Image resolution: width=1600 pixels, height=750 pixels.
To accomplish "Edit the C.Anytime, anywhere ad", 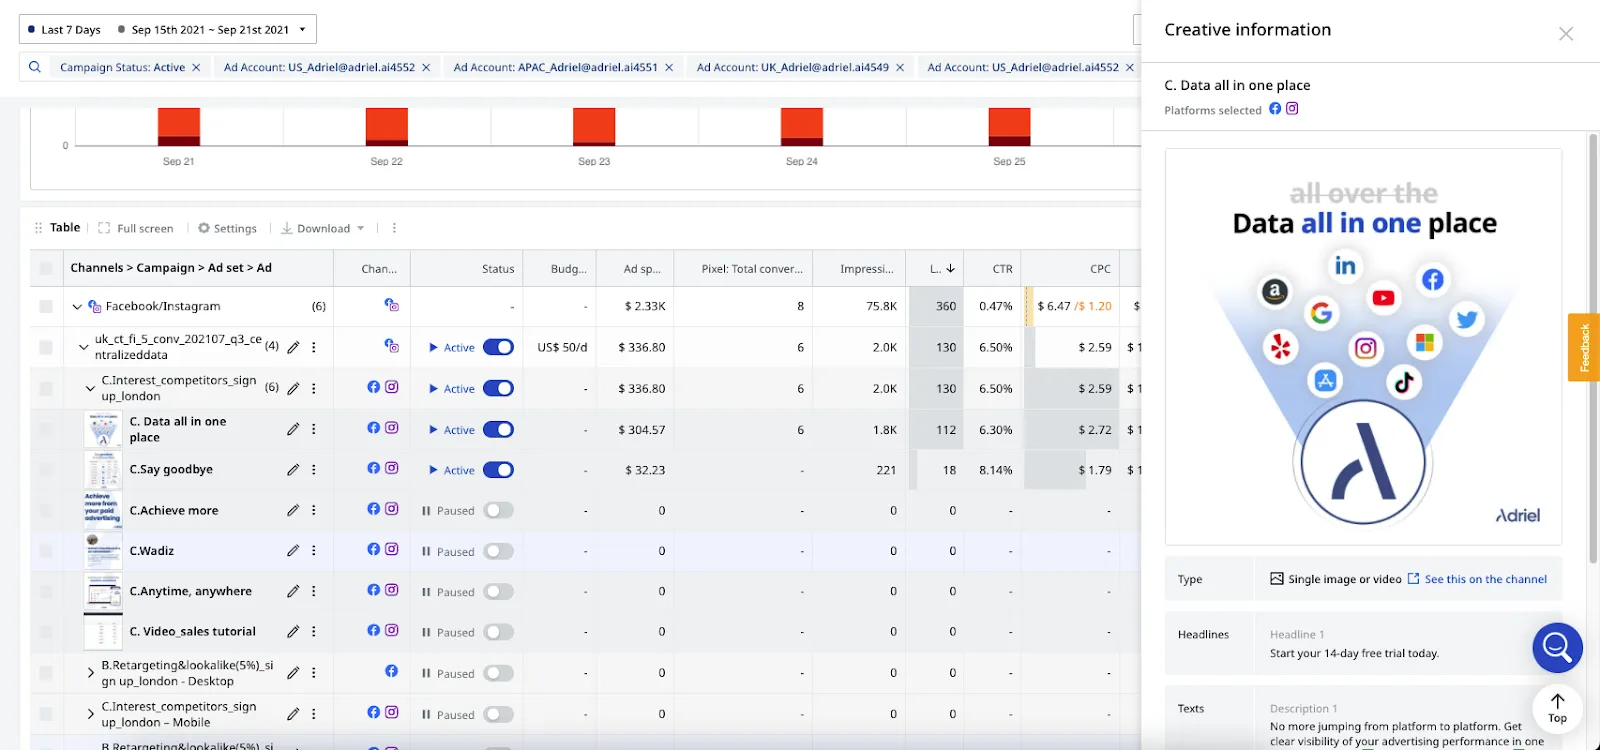I will click(293, 591).
